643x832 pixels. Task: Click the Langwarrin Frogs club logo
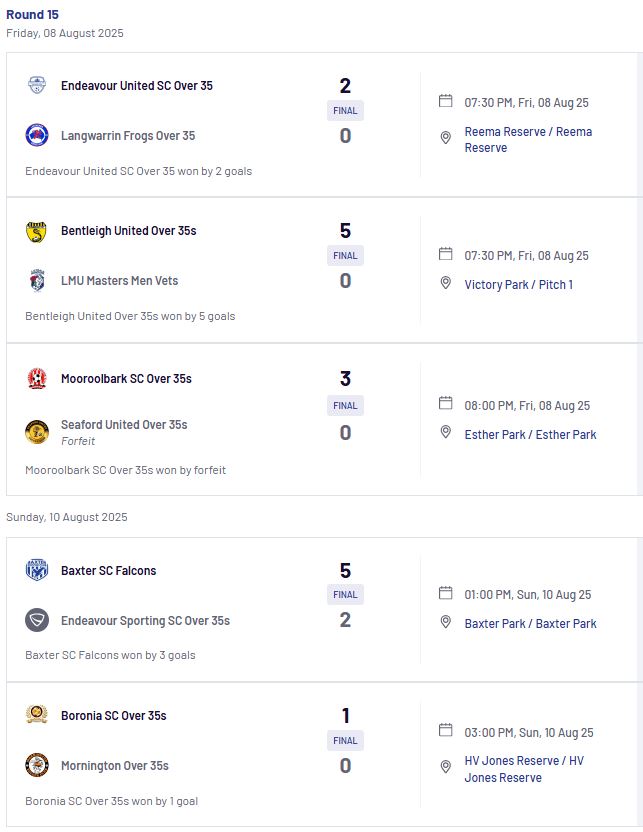pos(37,135)
